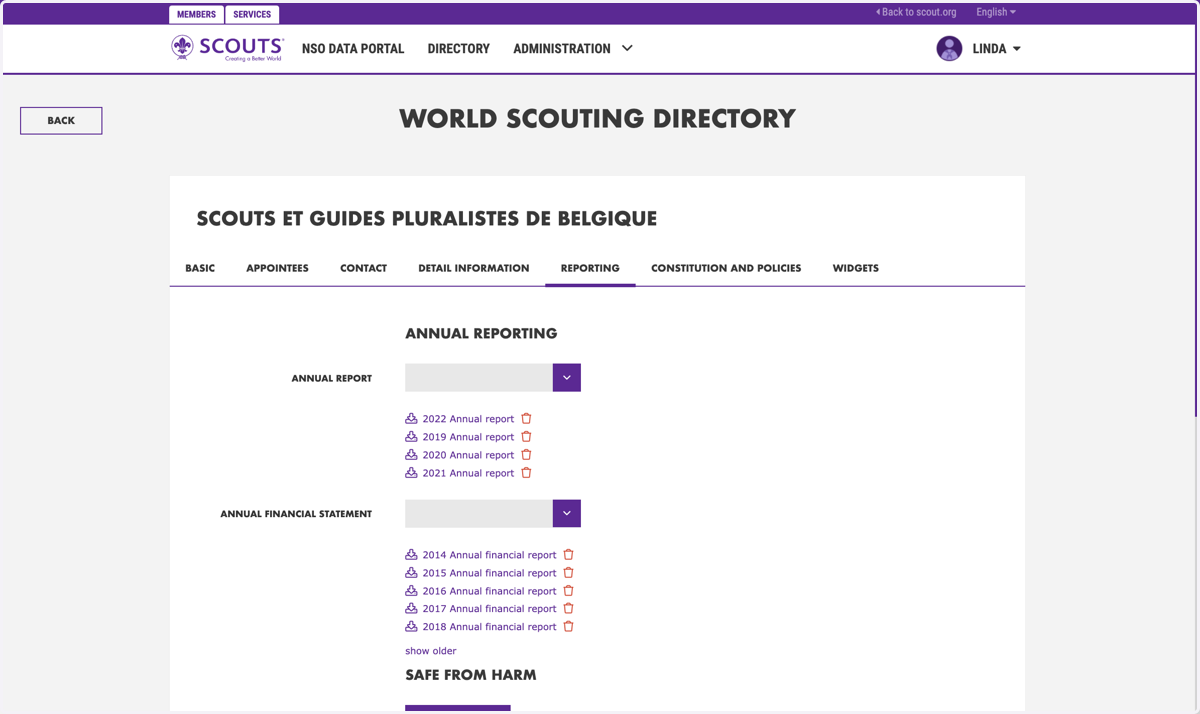Delete the 2016 Annual financial report
This screenshot has height=714, width=1200.
click(568, 591)
